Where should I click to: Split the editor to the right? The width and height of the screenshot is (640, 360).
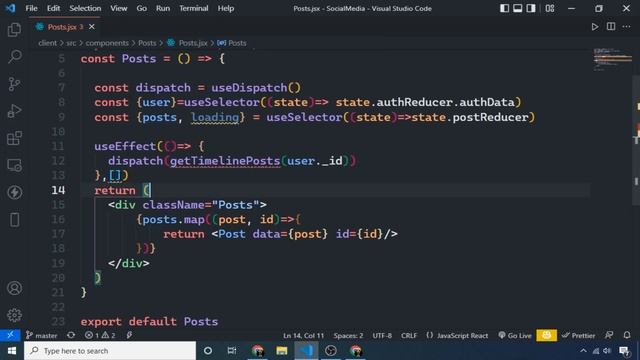click(611, 27)
